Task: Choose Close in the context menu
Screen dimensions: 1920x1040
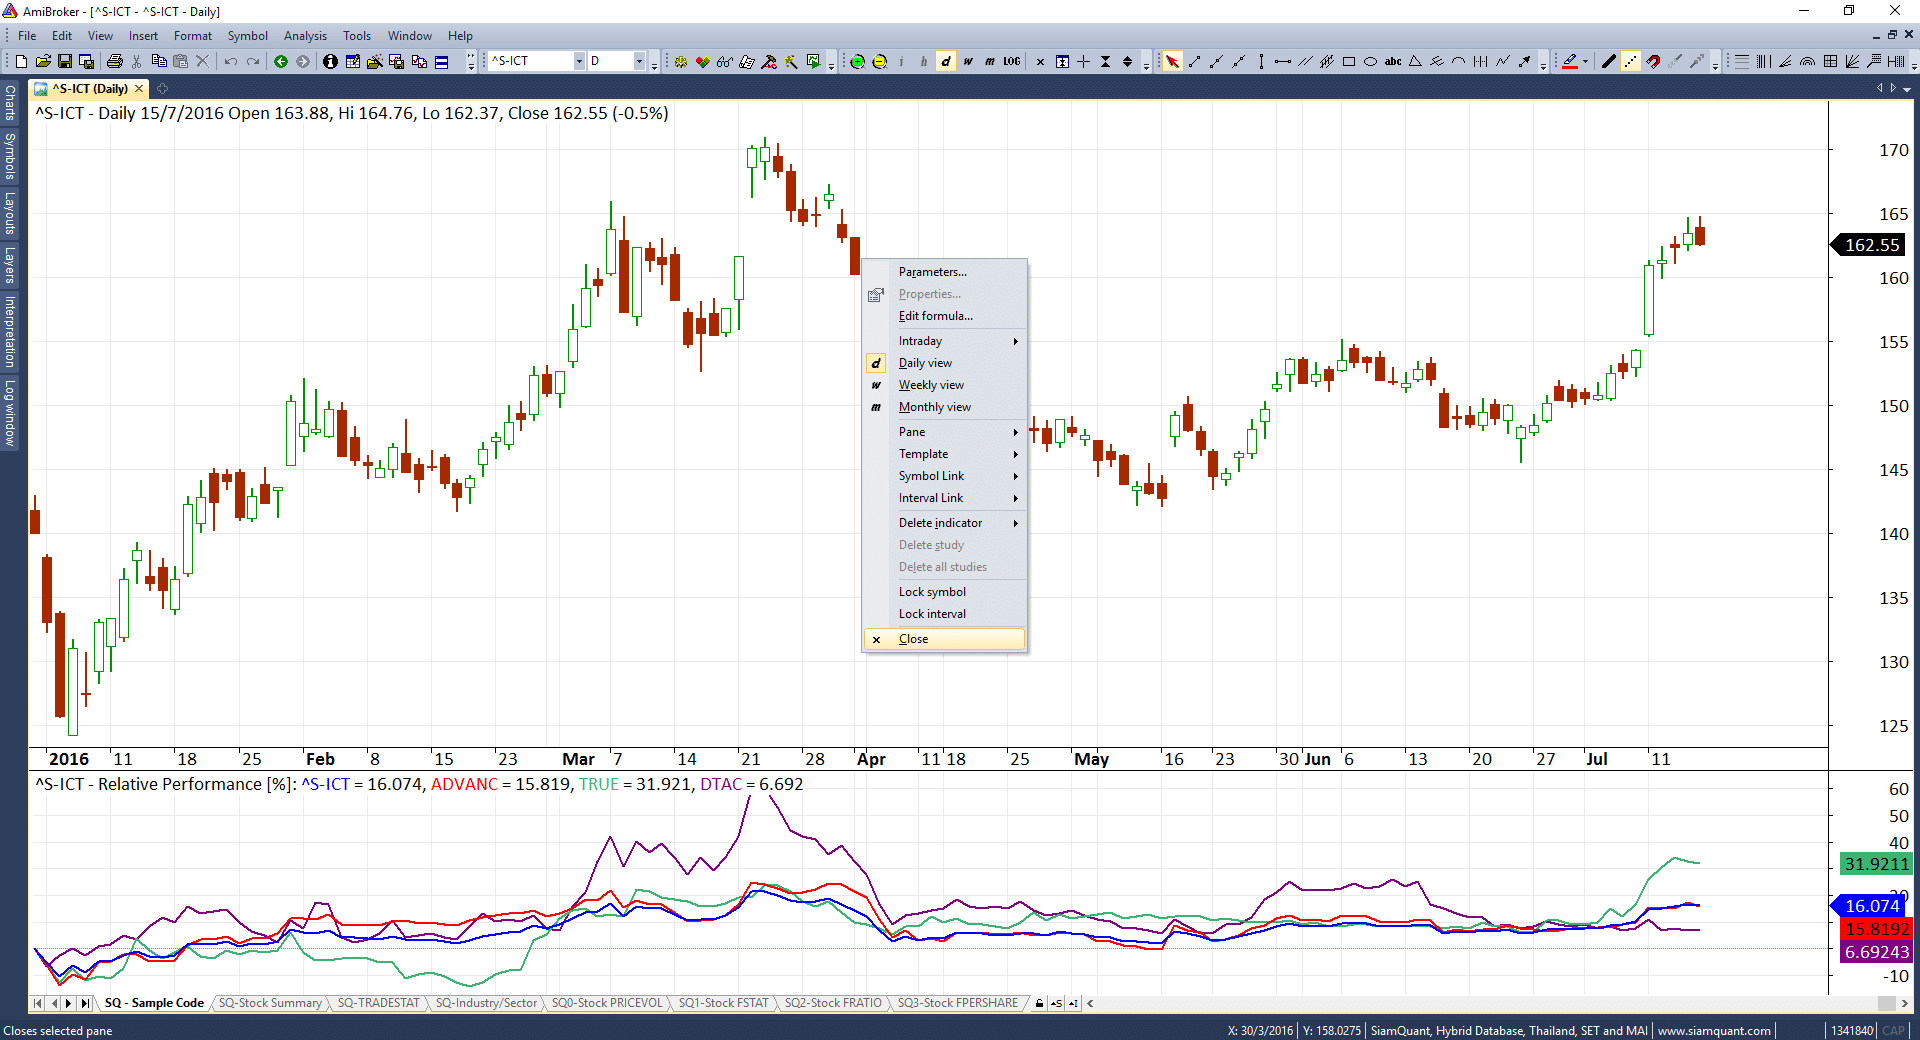Action: (913, 639)
